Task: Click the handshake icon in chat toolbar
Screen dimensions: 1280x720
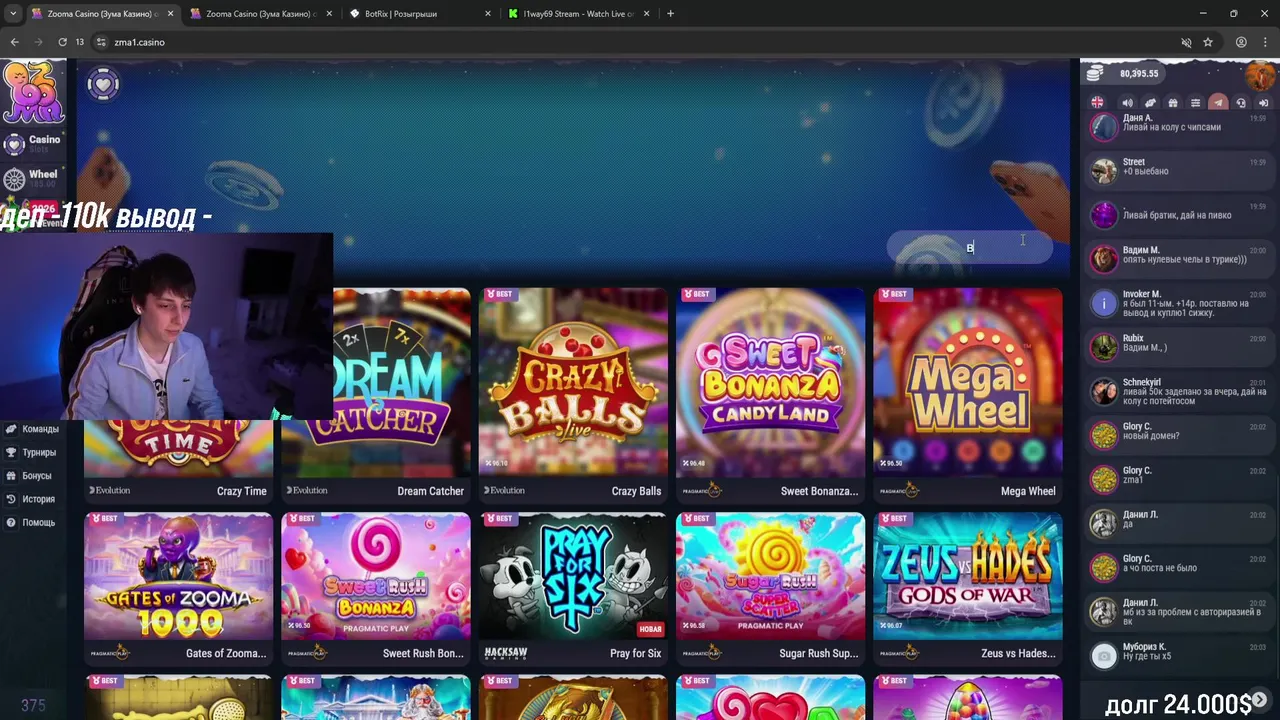Action: pos(1150,103)
